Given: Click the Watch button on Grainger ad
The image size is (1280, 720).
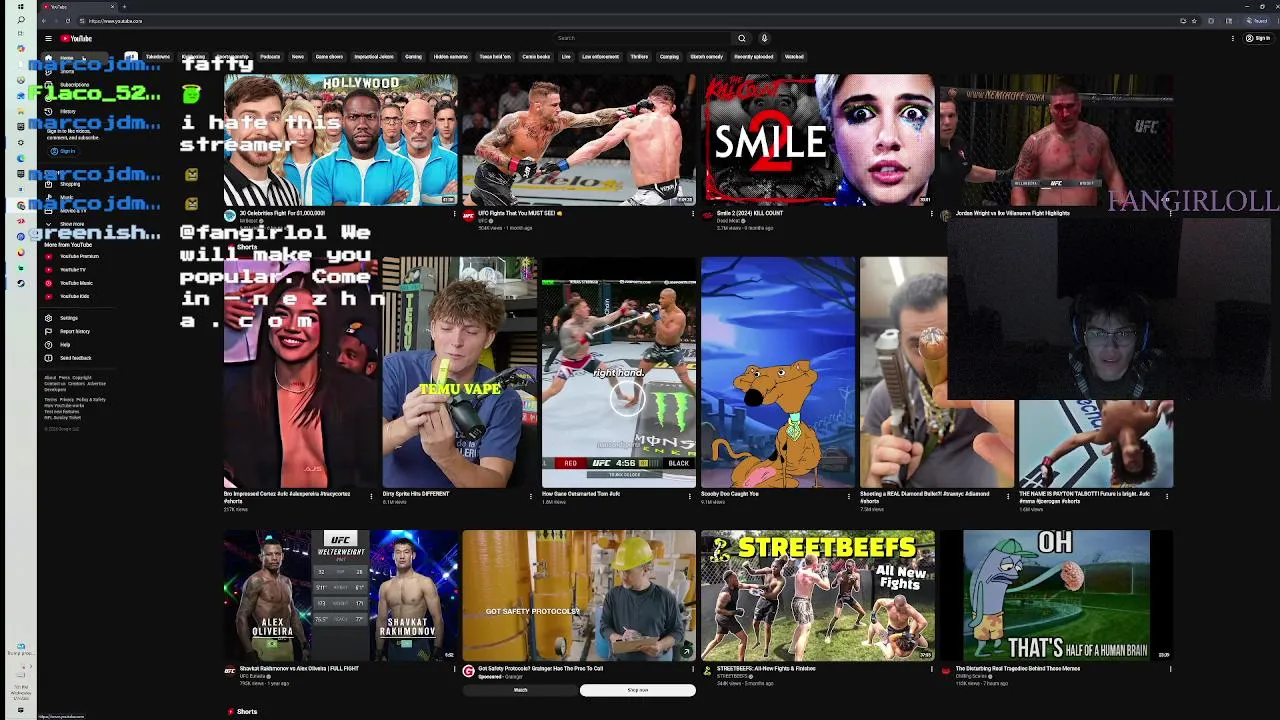Looking at the screenshot, I should pos(520,690).
